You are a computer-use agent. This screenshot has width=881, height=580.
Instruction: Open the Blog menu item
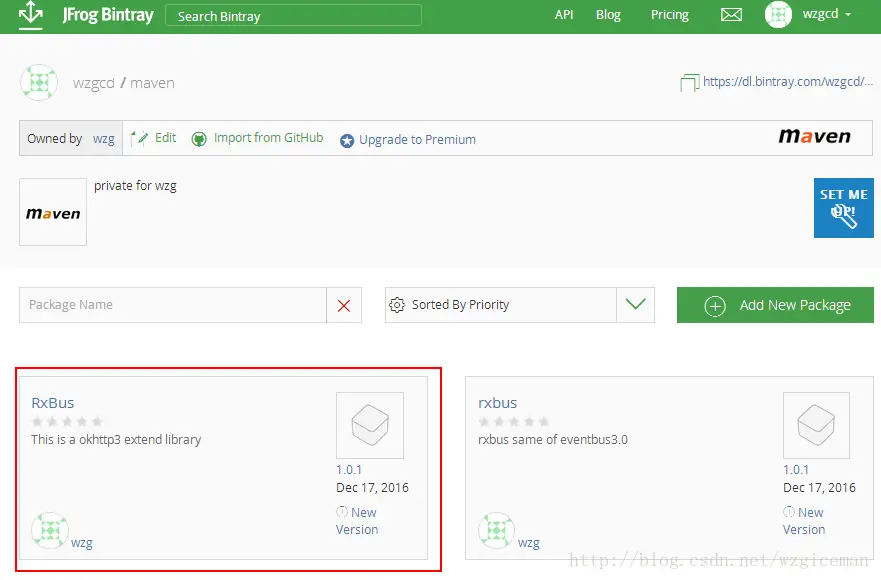tap(608, 15)
